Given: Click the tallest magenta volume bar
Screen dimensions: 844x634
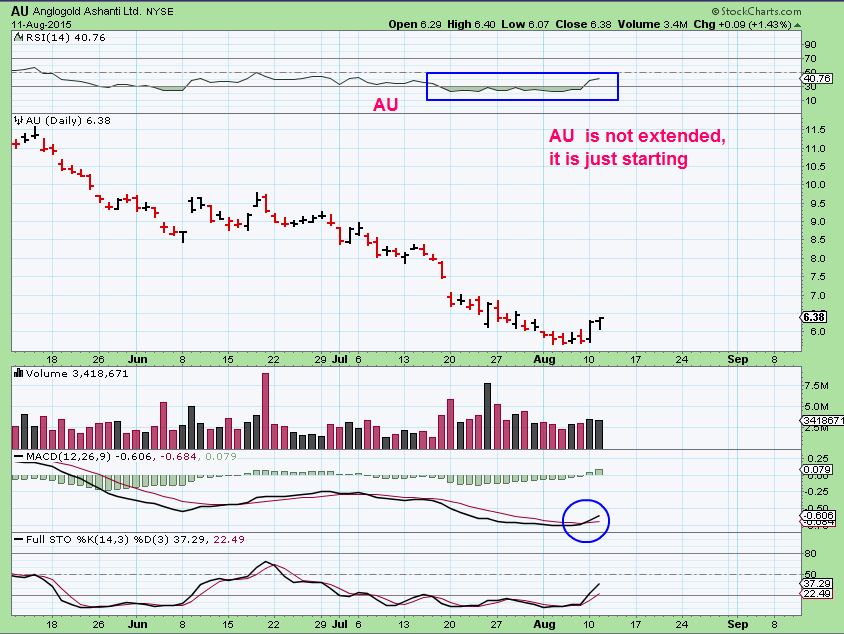Looking at the screenshot, I should click(x=265, y=411).
